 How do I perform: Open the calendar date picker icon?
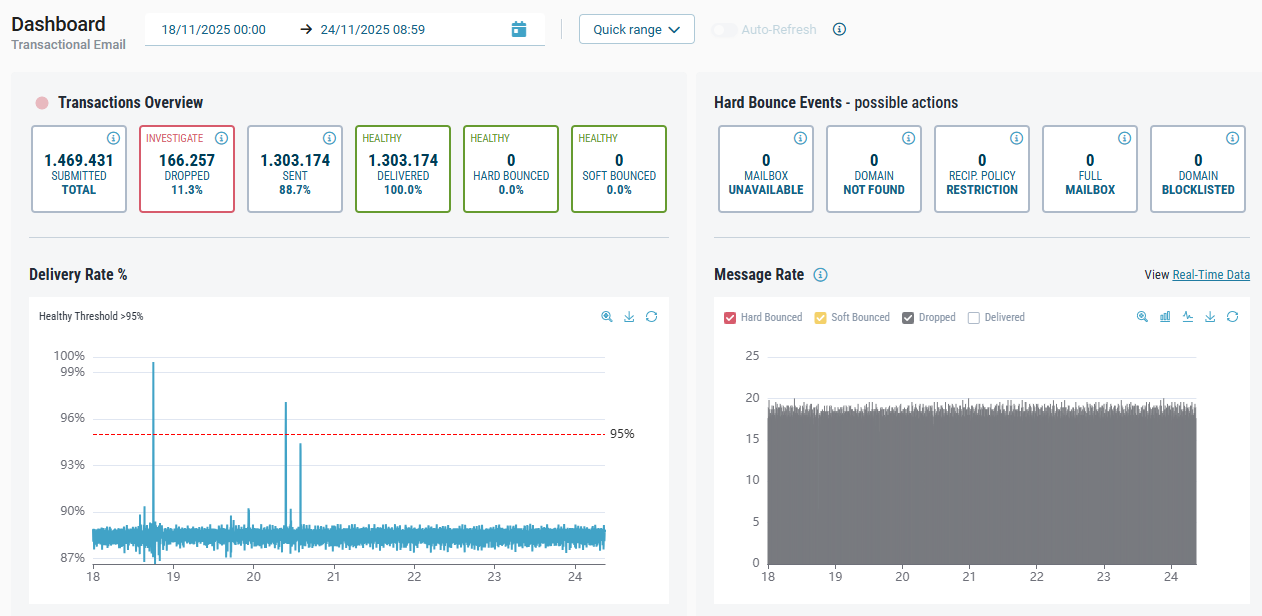point(518,29)
